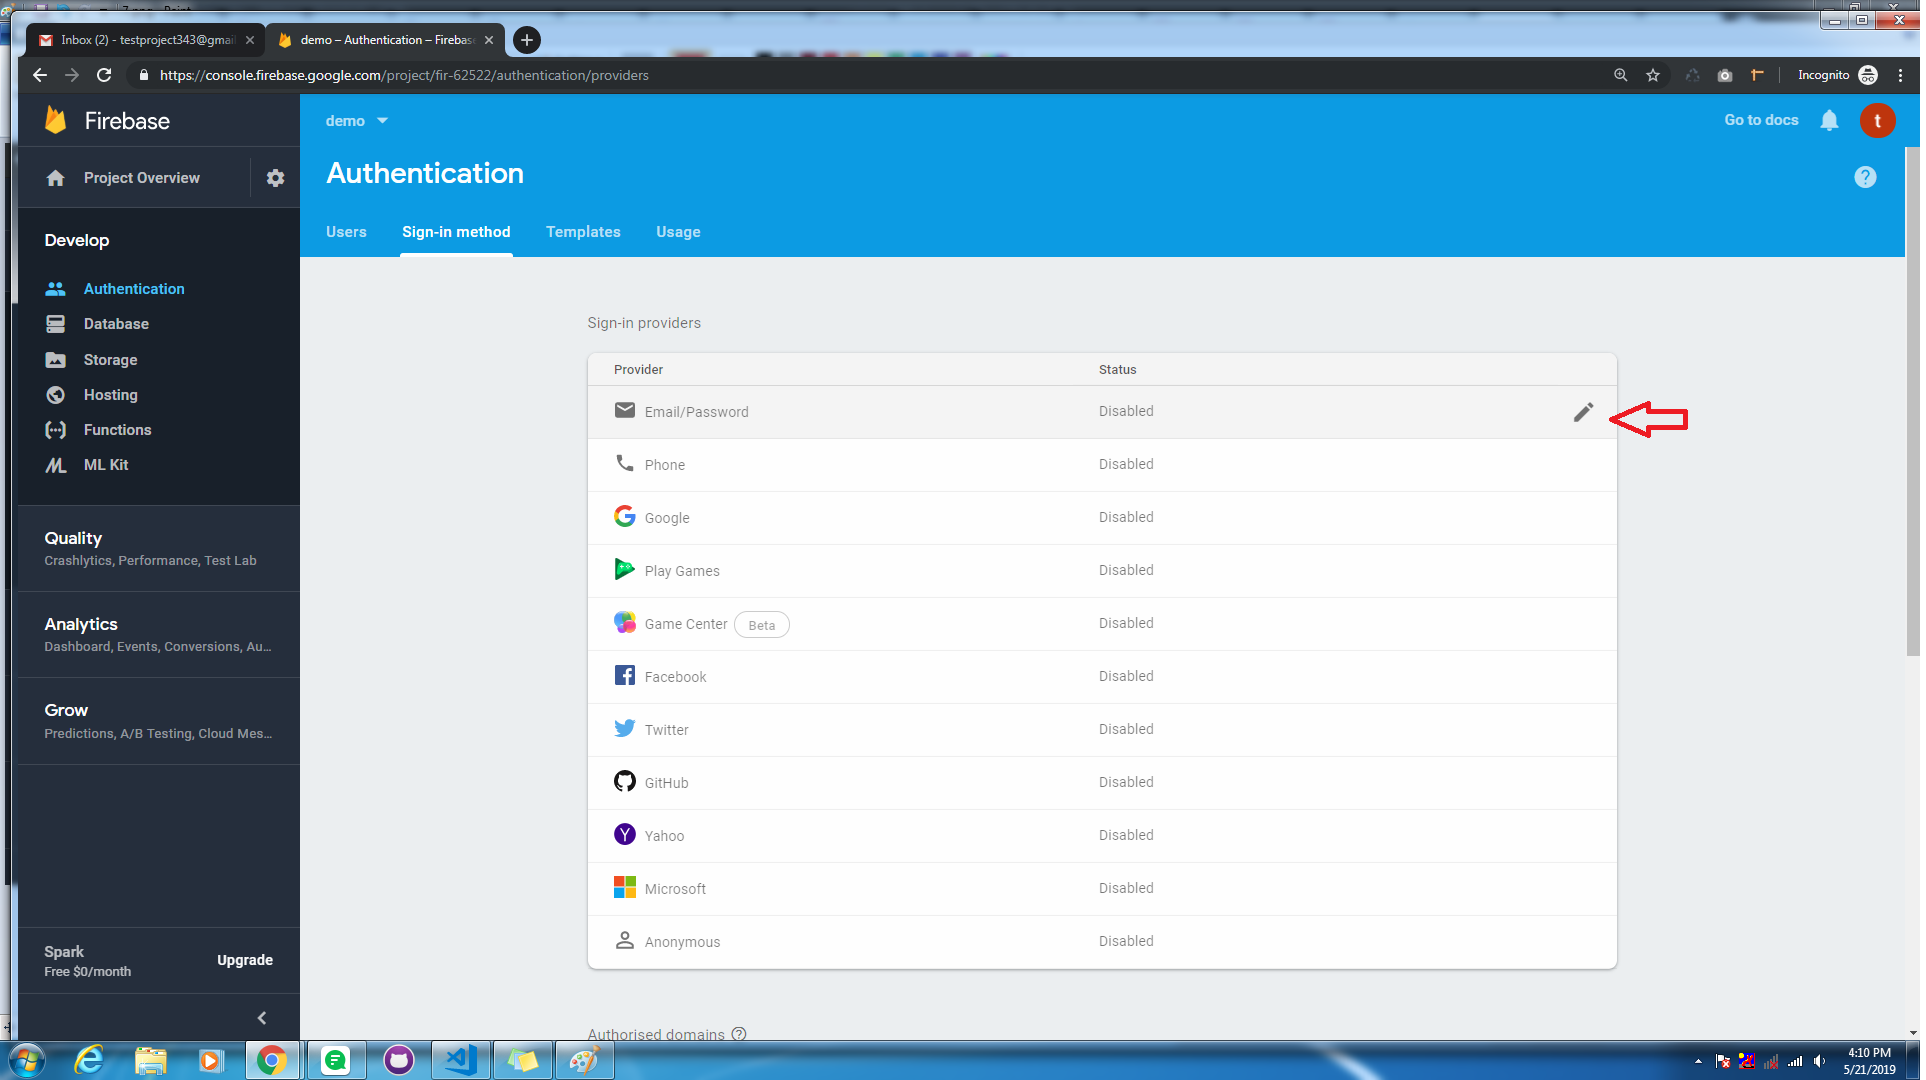The height and width of the screenshot is (1080, 1926).
Task: Open project settings gear icon
Action: (x=276, y=178)
